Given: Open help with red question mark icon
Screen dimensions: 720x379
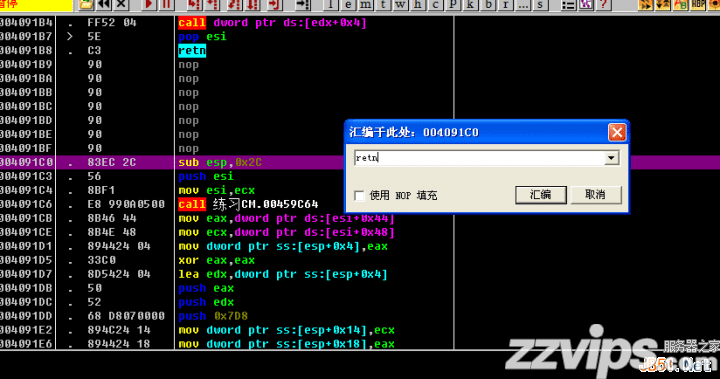Looking at the screenshot, I should tap(603, 5).
